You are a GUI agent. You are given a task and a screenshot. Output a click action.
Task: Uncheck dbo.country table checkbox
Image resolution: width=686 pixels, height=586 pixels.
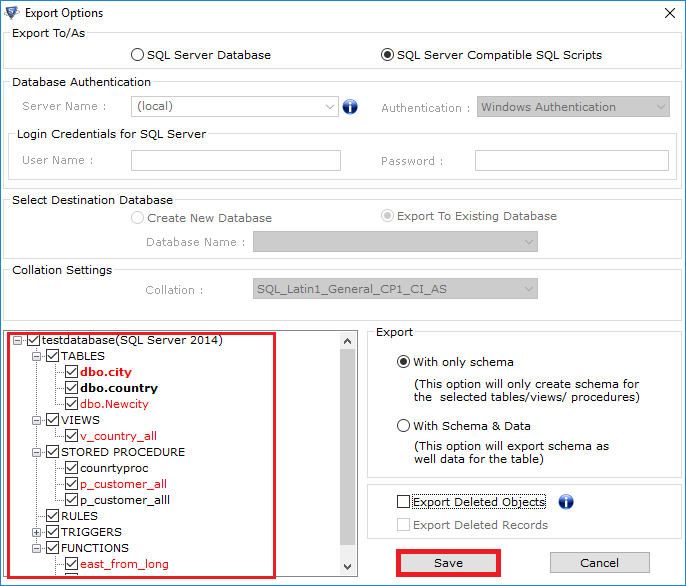click(72, 388)
